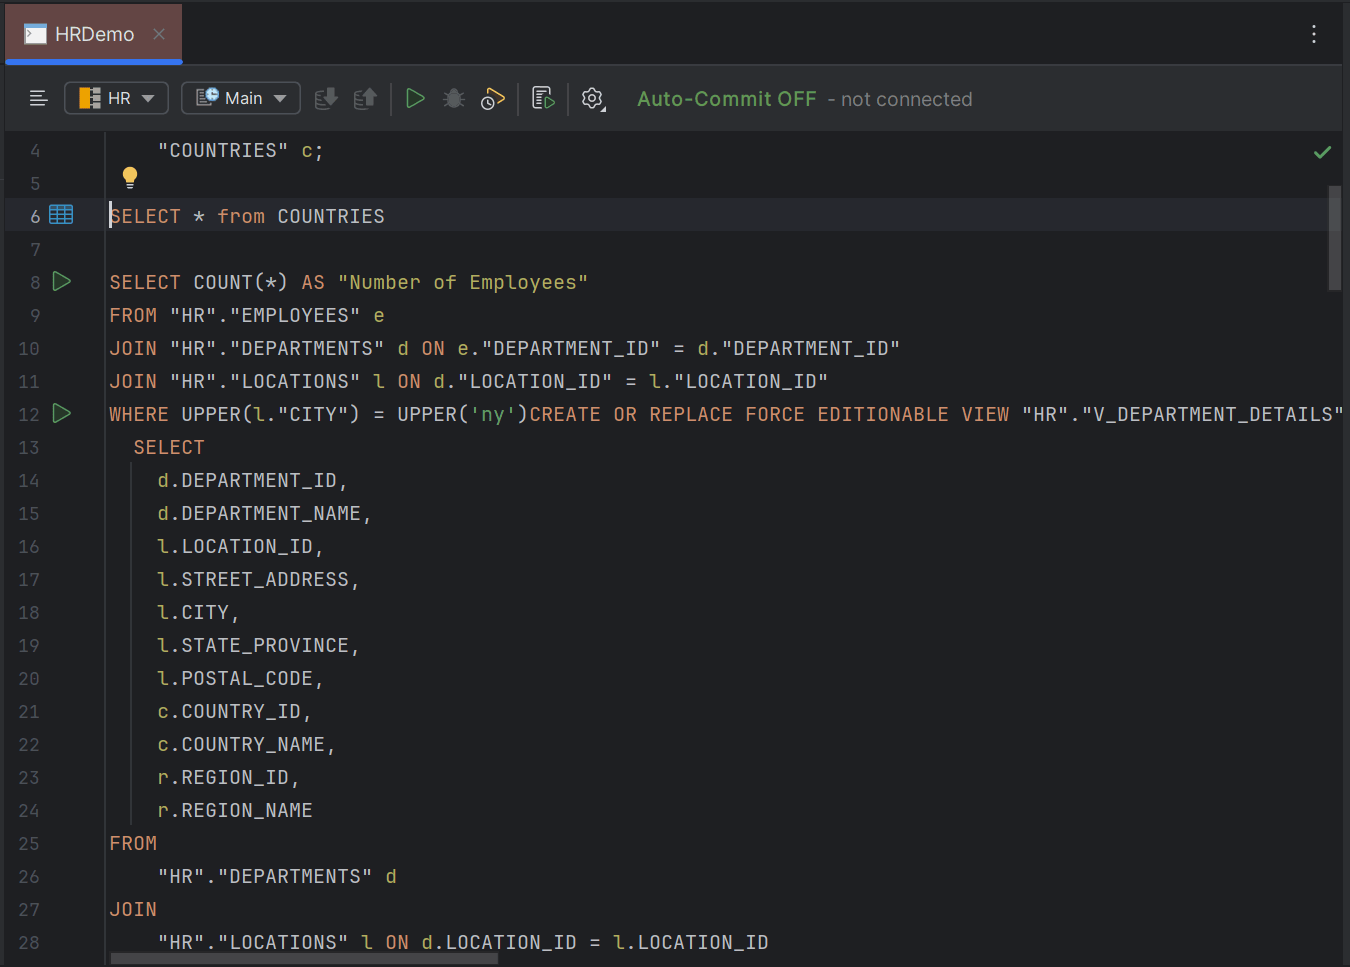Expand the hamburger menu on the toolbar
Image resolution: width=1350 pixels, height=967 pixels.
pos(38,98)
